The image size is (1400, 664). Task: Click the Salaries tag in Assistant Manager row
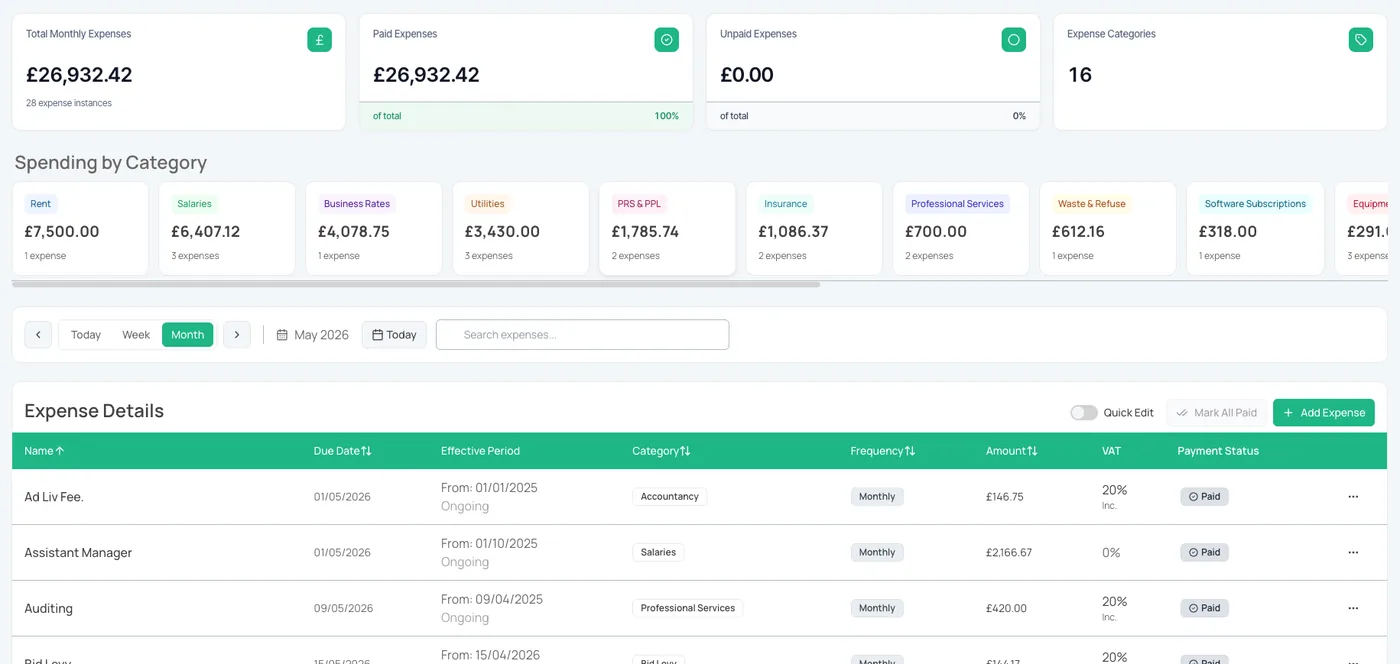(x=658, y=553)
